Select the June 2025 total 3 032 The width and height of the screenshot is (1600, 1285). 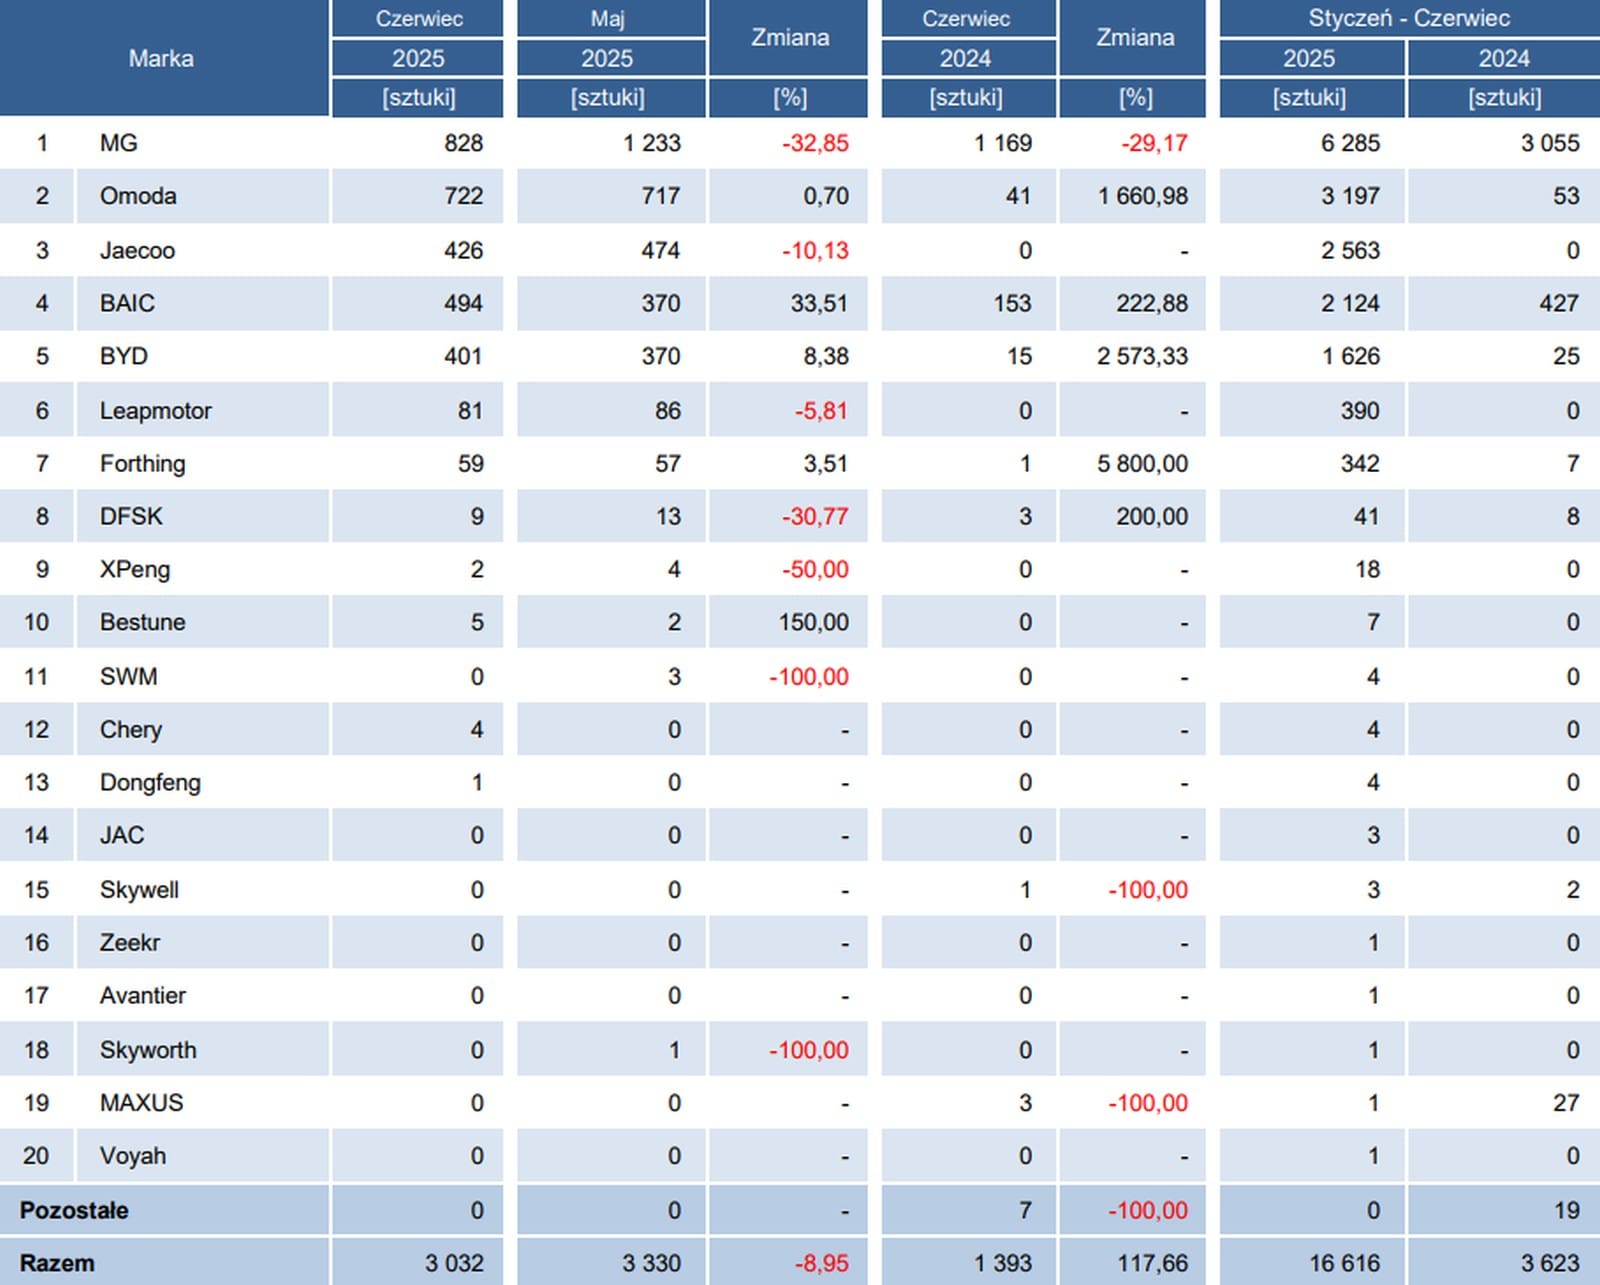tap(454, 1263)
